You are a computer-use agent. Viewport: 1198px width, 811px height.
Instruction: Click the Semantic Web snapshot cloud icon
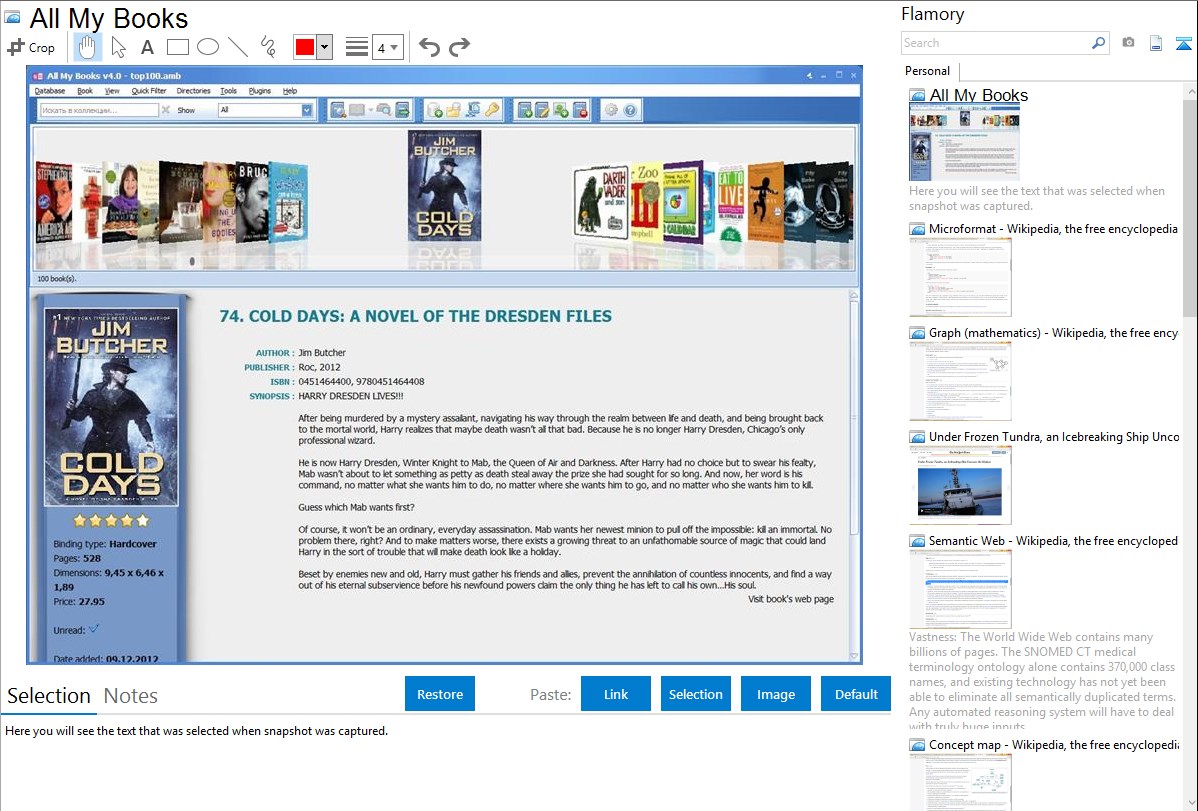pyautogui.click(x=917, y=540)
